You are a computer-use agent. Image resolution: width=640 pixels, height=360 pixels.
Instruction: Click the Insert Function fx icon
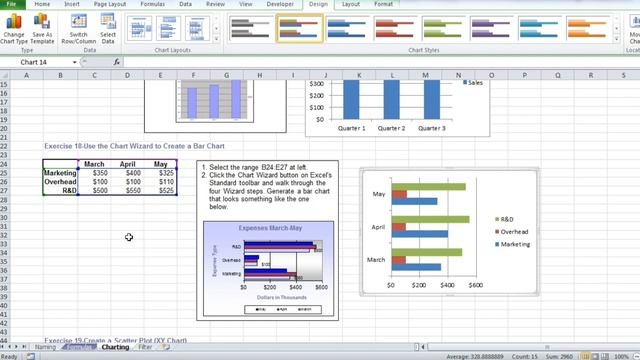(116, 62)
